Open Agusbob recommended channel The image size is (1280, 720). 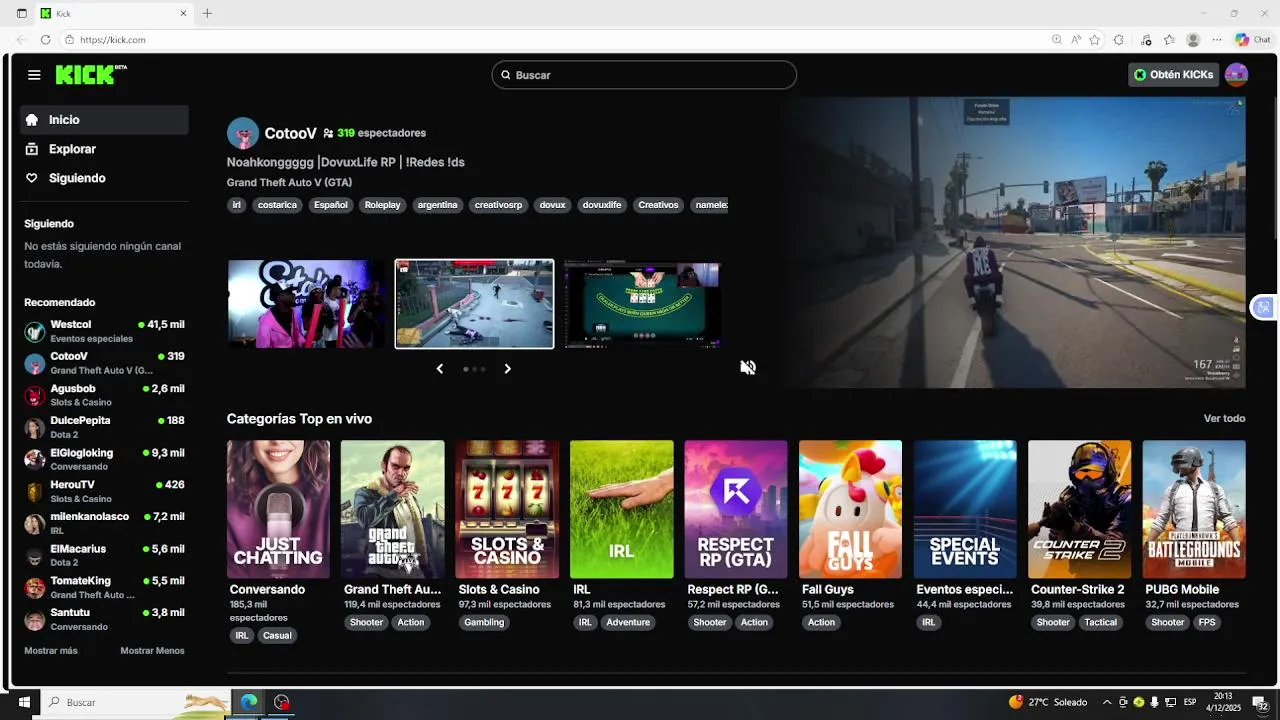click(104, 395)
